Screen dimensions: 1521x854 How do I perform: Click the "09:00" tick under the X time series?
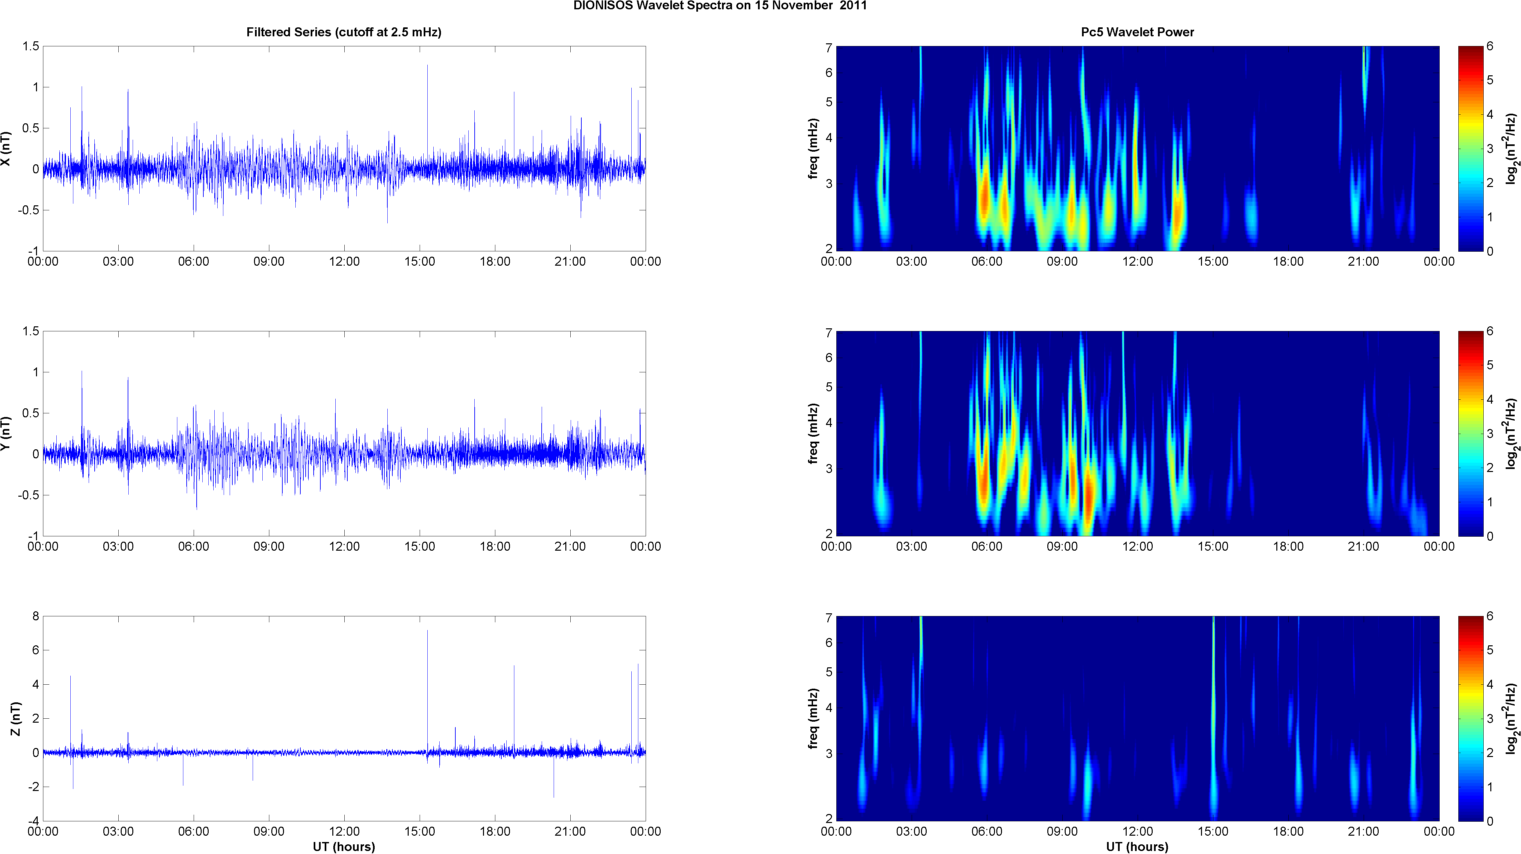point(269,262)
